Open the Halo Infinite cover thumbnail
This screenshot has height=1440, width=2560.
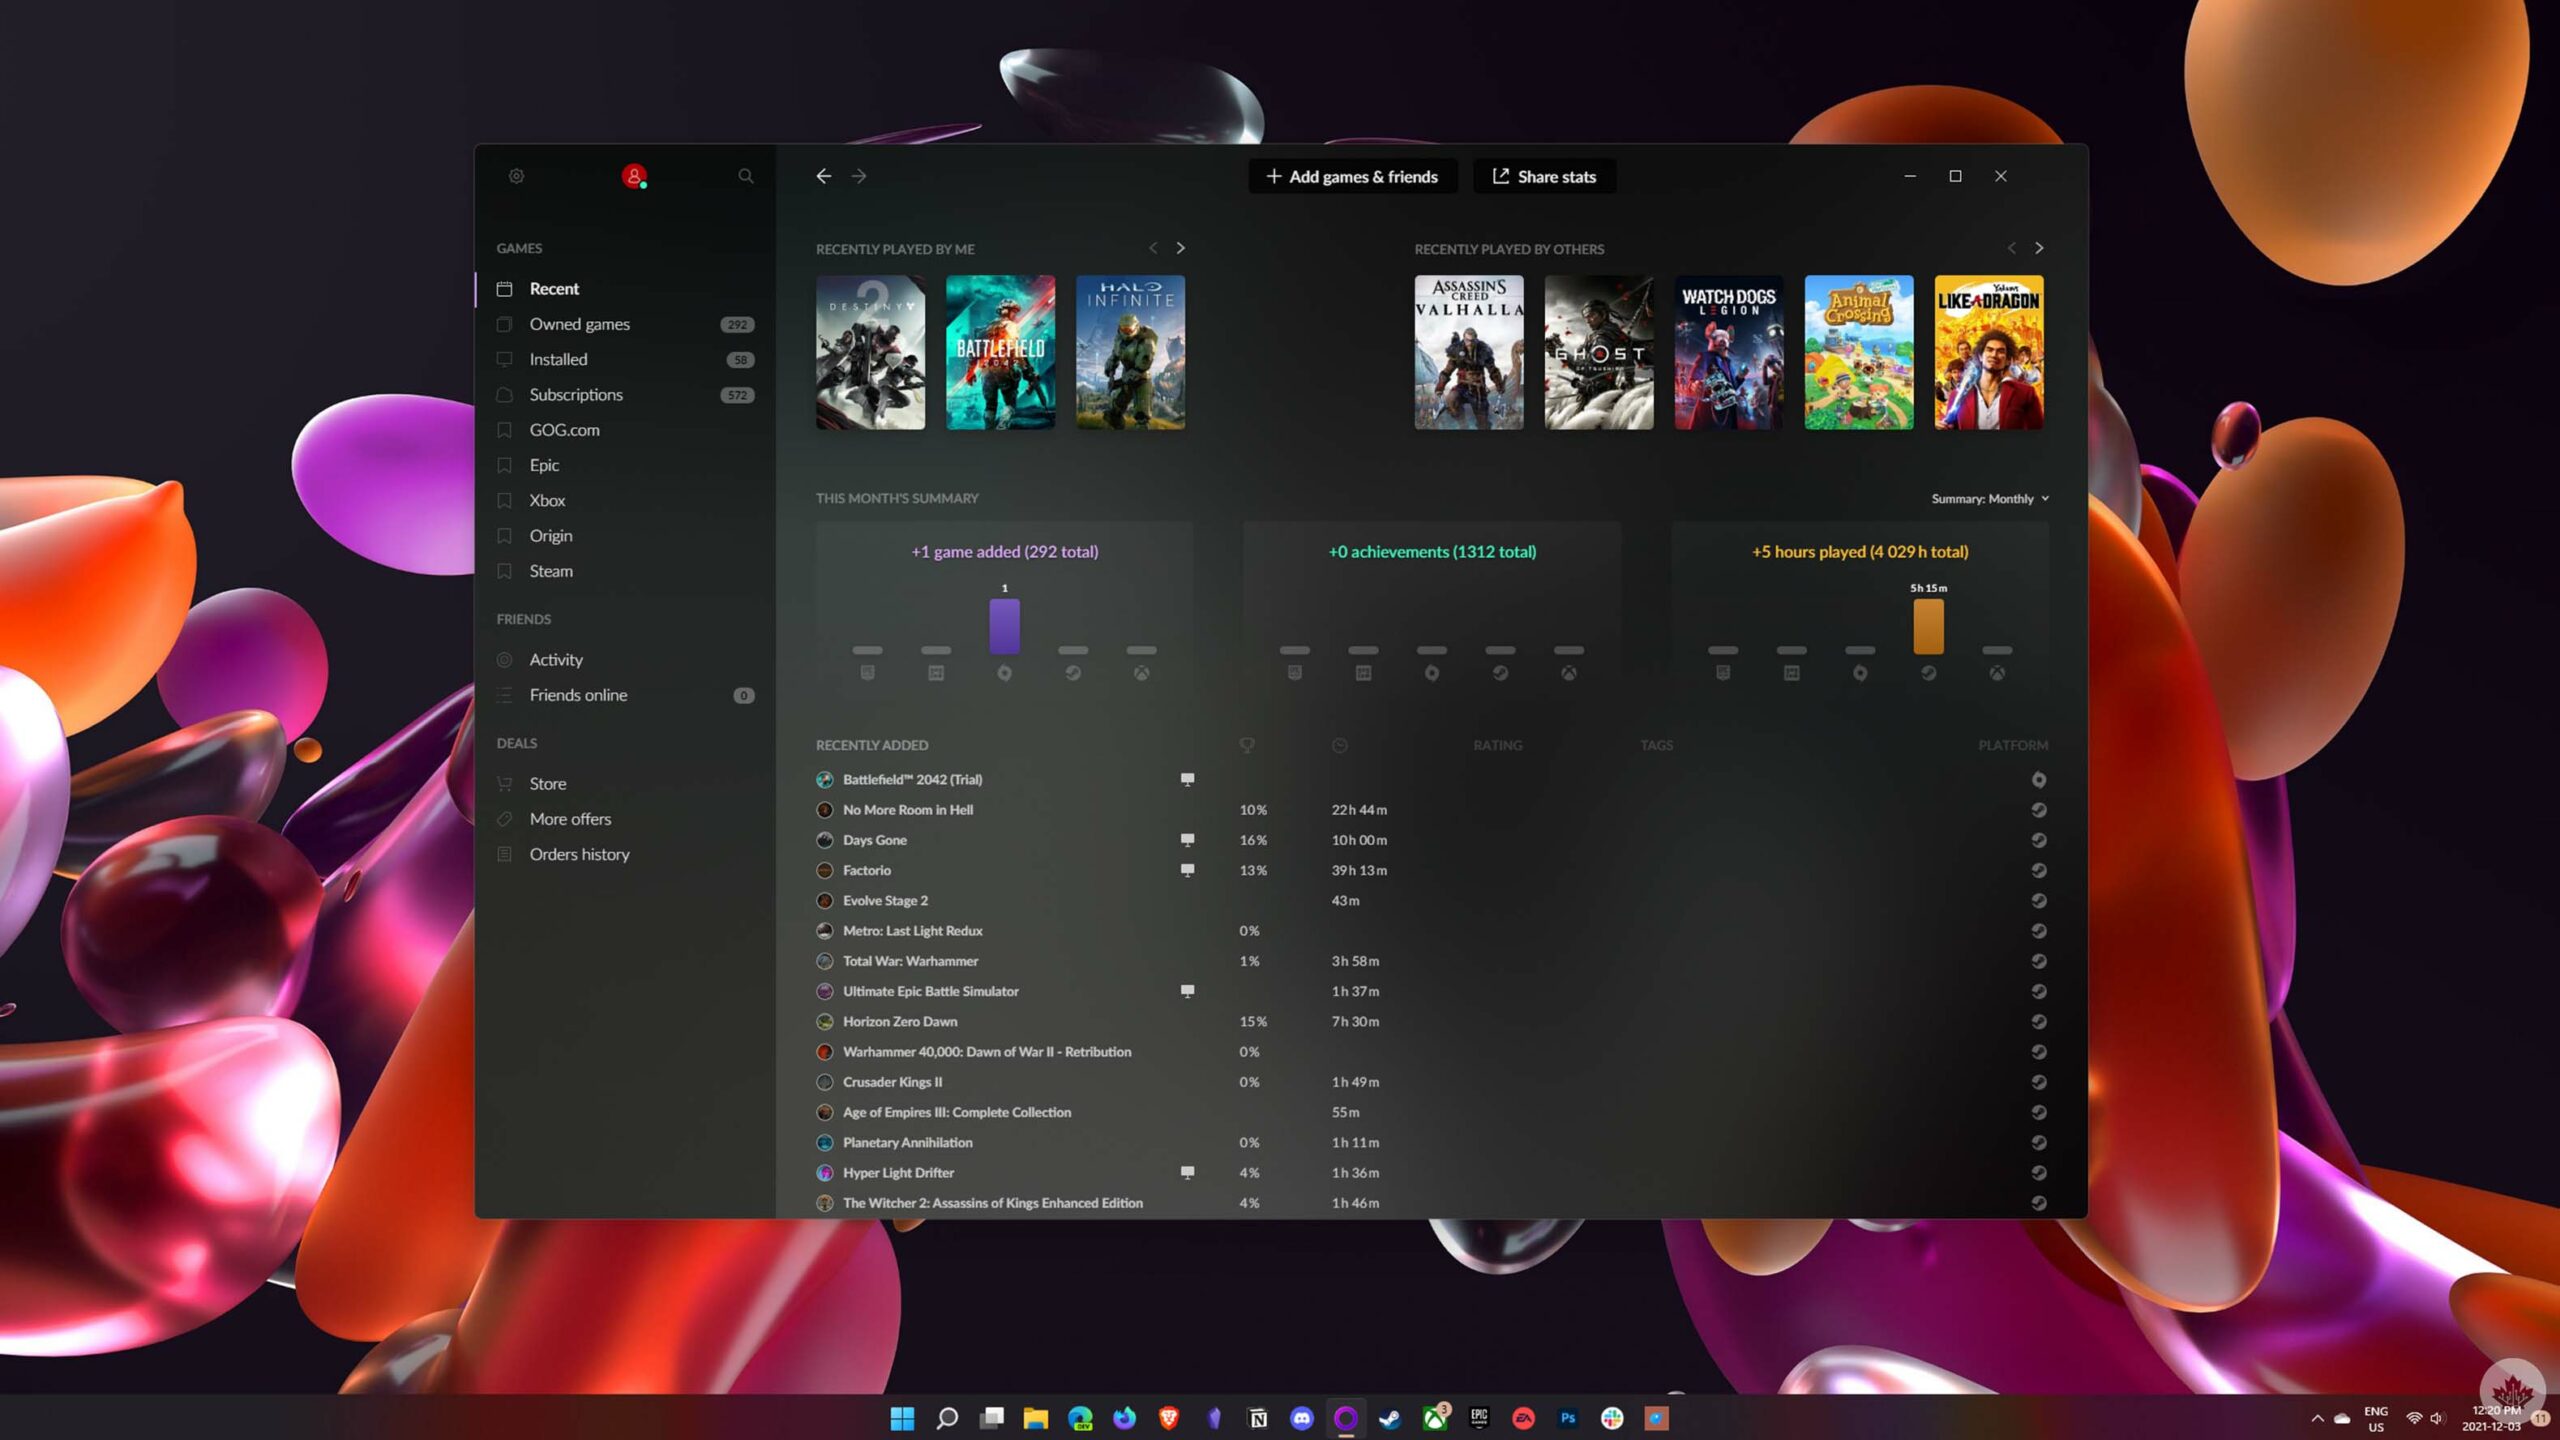(x=1130, y=352)
